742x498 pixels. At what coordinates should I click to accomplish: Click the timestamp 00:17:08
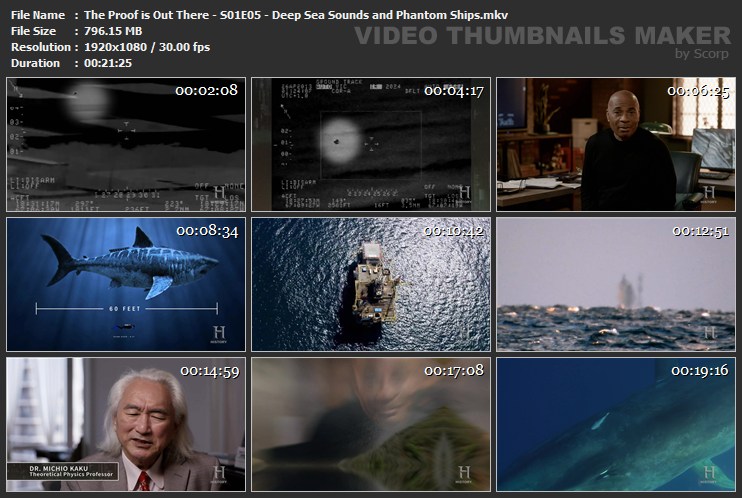[454, 370]
